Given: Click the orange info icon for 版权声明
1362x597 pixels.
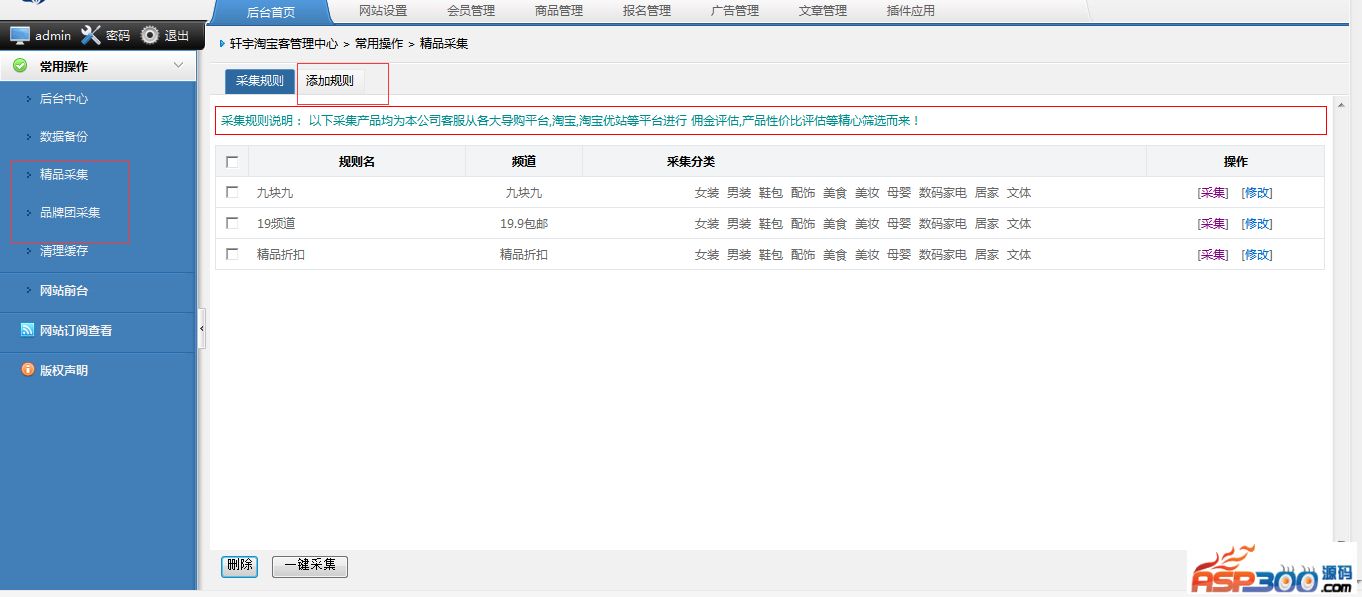Looking at the screenshot, I should [27, 370].
